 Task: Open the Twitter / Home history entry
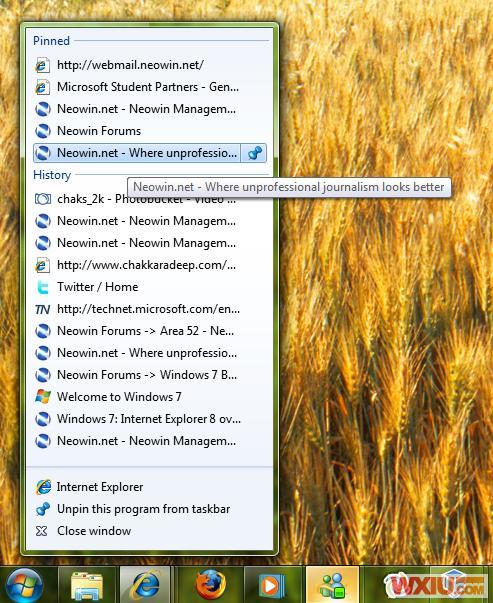[150, 287]
